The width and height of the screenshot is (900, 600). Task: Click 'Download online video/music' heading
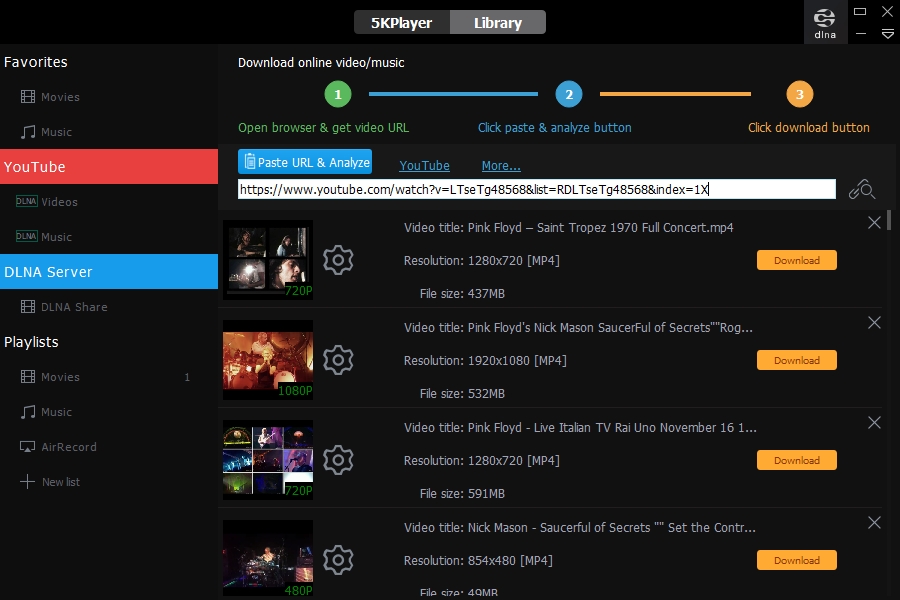tap(321, 63)
